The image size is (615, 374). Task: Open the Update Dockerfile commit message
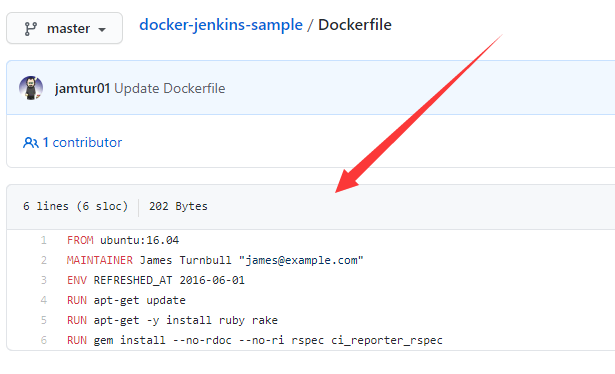click(x=170, y=88)
